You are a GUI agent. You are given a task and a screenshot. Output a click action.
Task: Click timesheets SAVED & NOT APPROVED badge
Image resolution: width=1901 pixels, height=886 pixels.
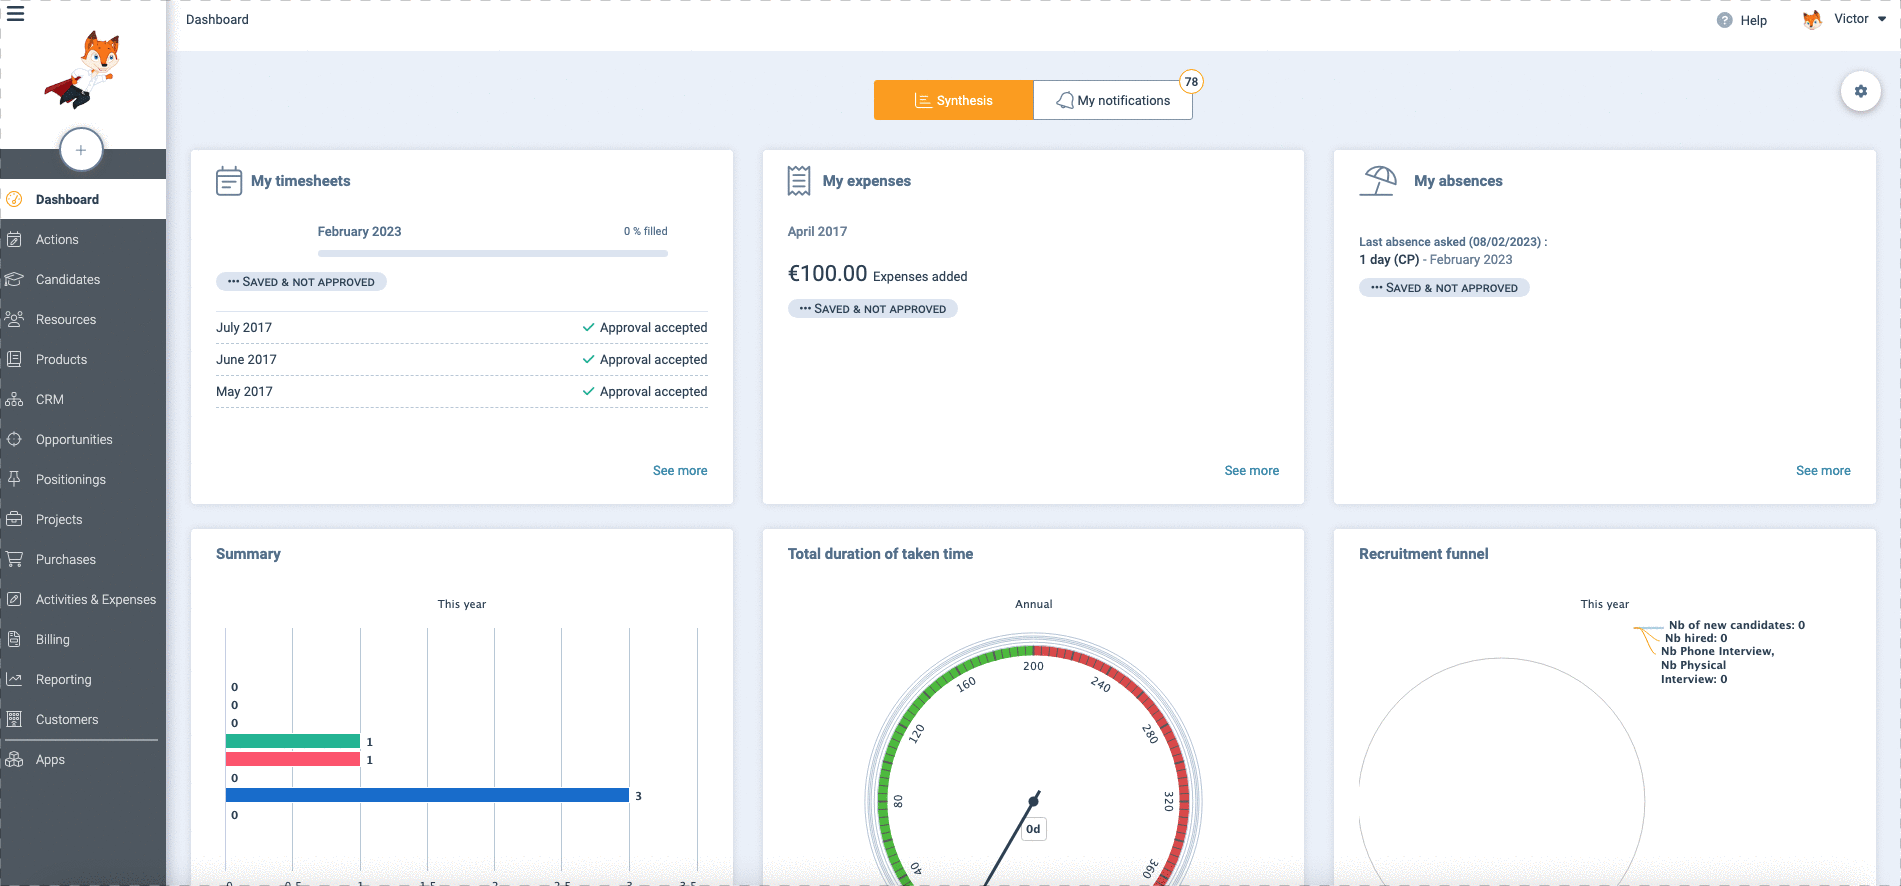point(301,282)
